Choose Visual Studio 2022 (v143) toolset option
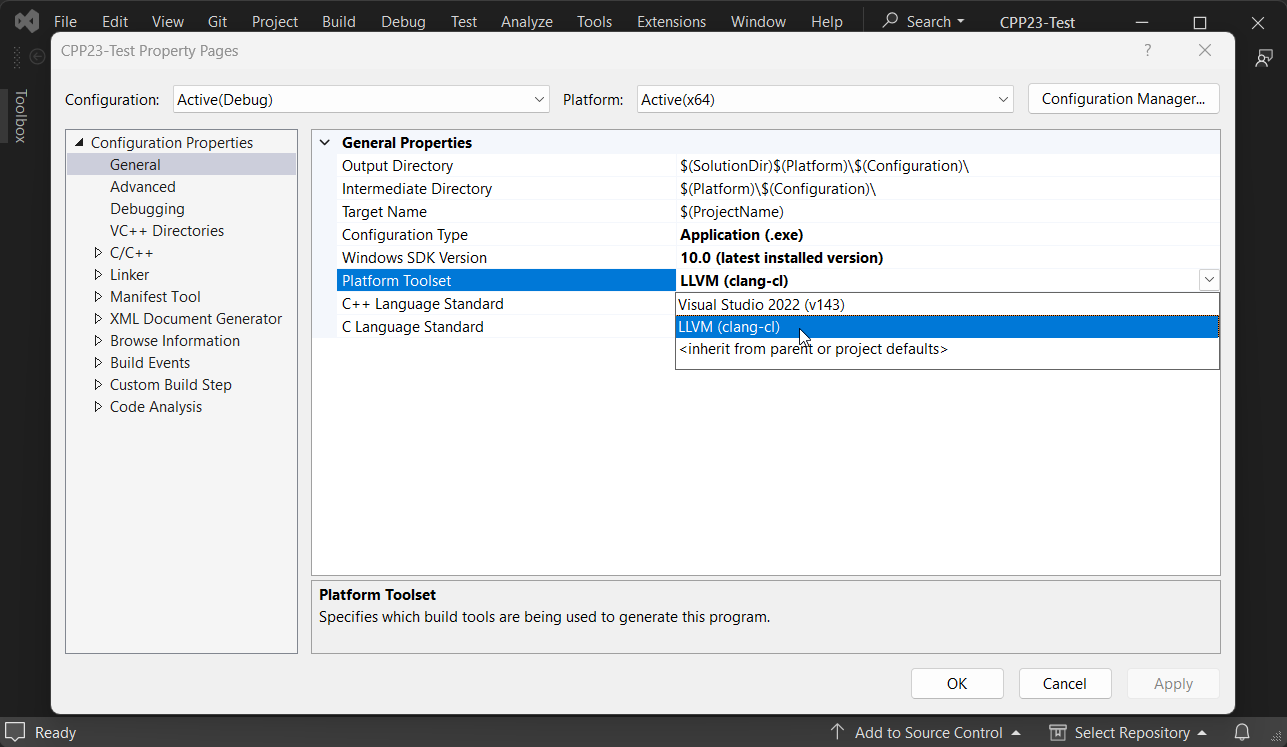 click(947, 304)
